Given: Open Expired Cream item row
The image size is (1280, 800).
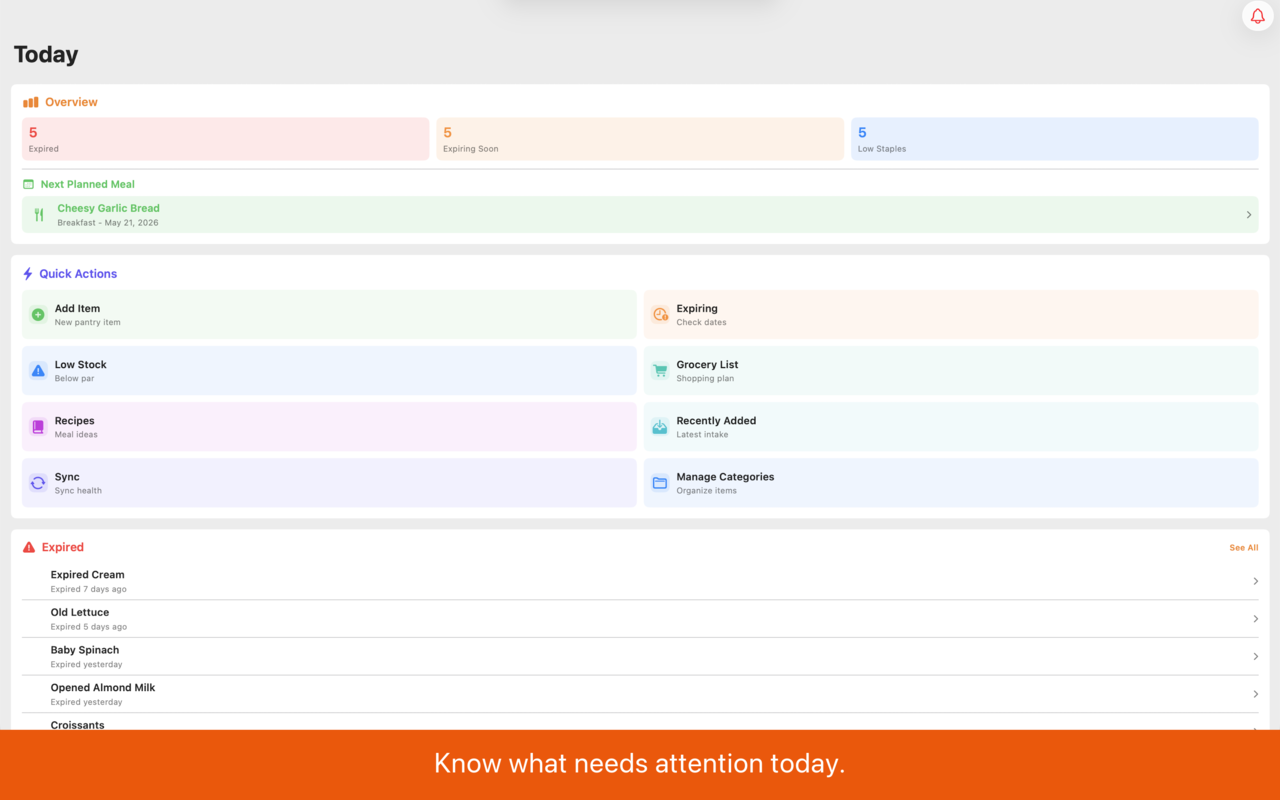Looking at the screenshot, I should [640, 581].
